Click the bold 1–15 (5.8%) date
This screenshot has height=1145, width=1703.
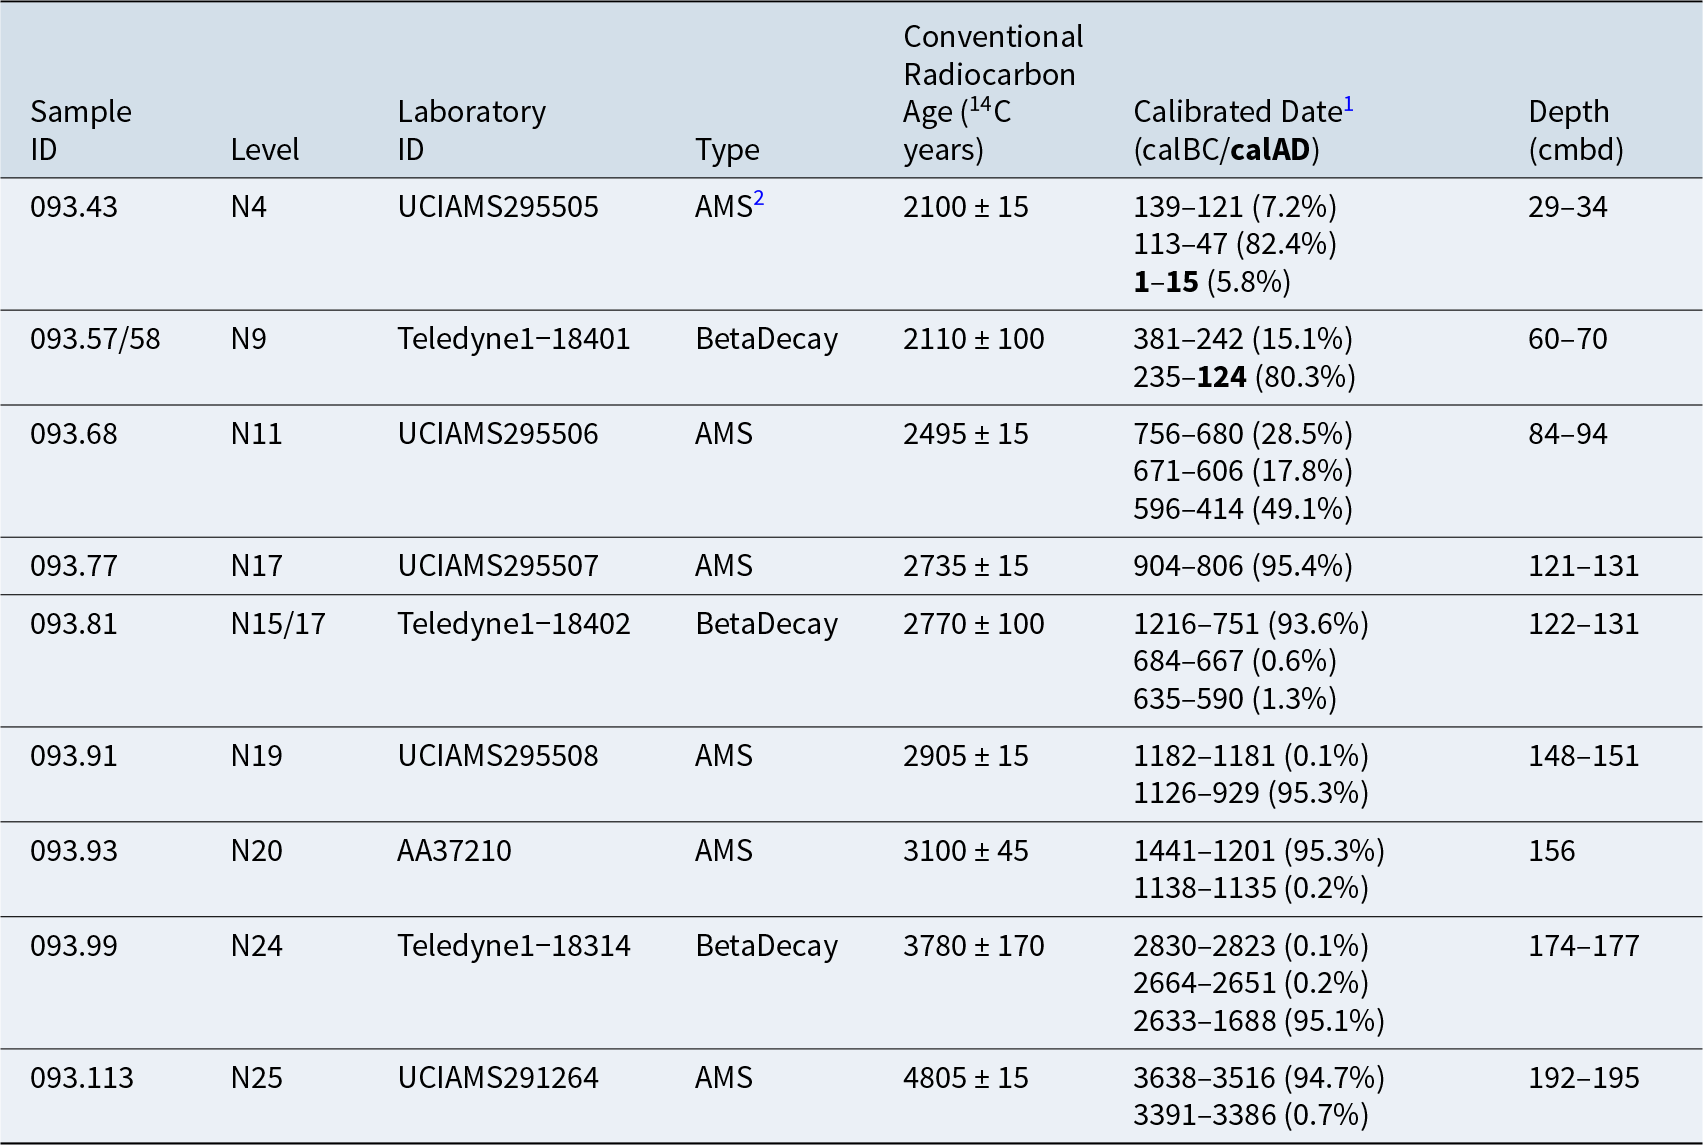tap(1212, 282)
